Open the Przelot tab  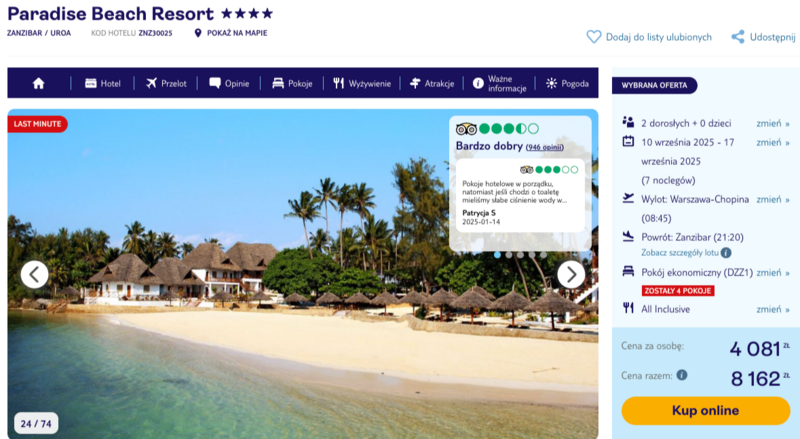tap(166, 83)
